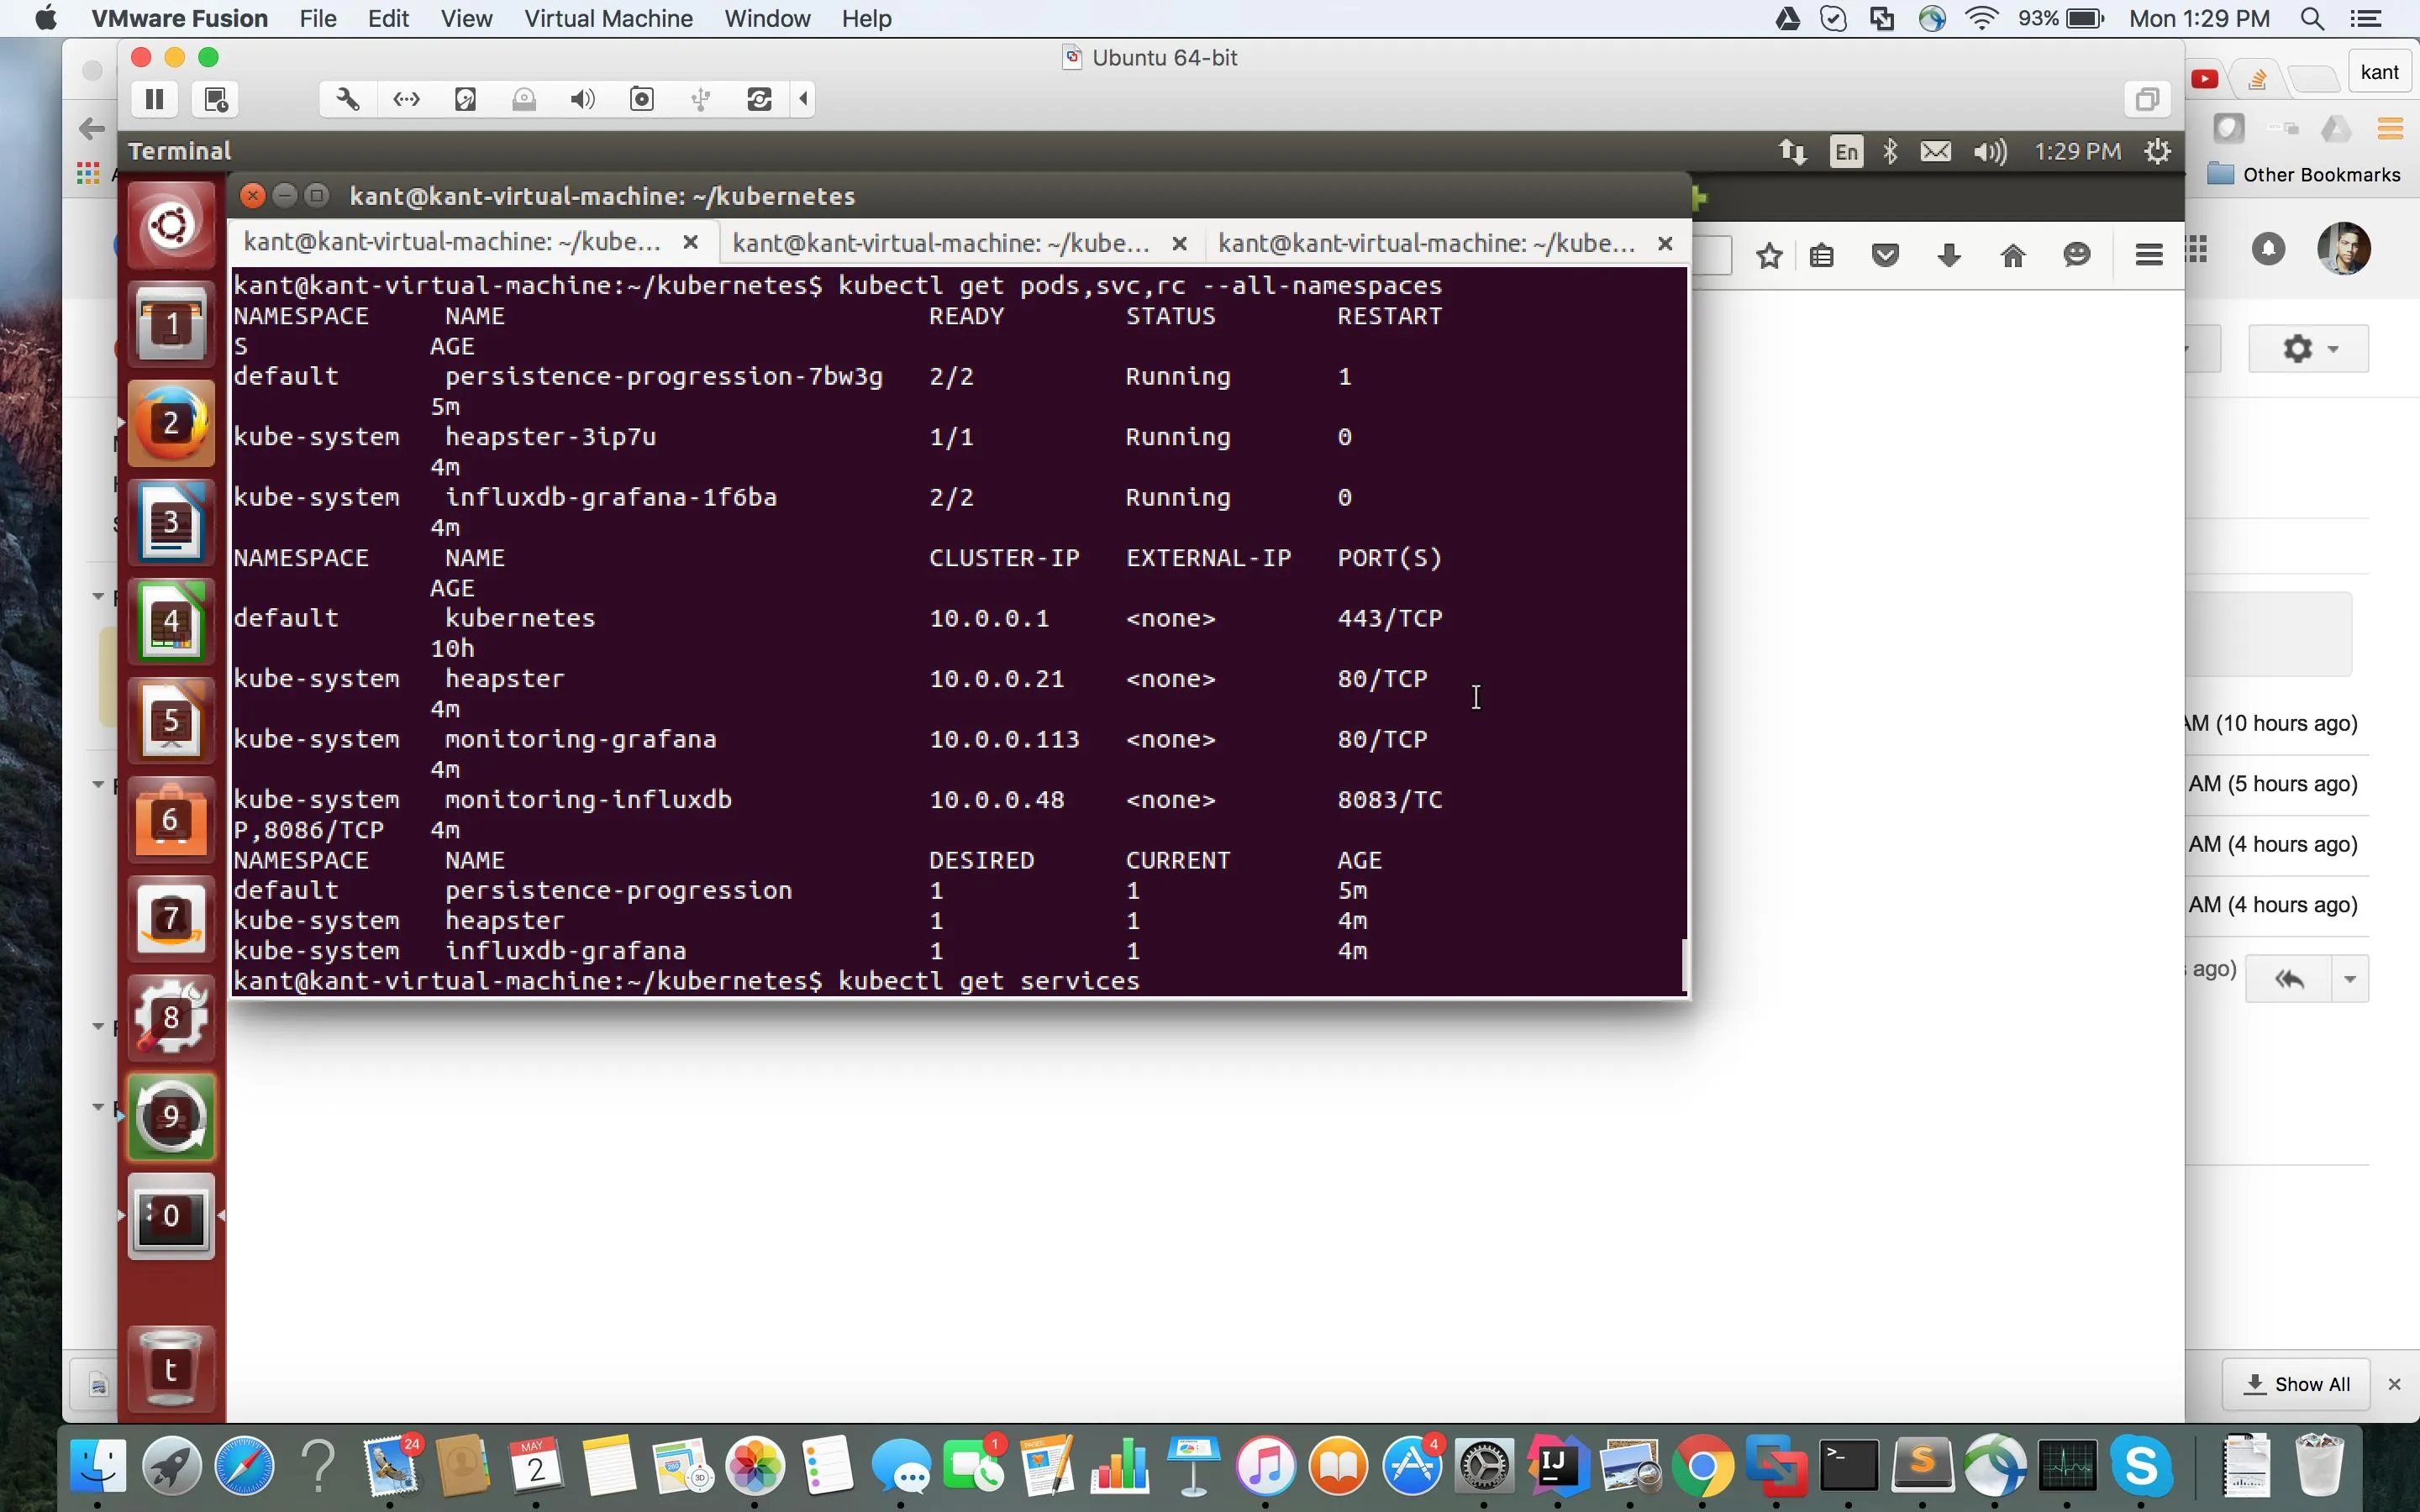
Task: Open the VMware wrench settings tool
Action: (x=347, y=99)
